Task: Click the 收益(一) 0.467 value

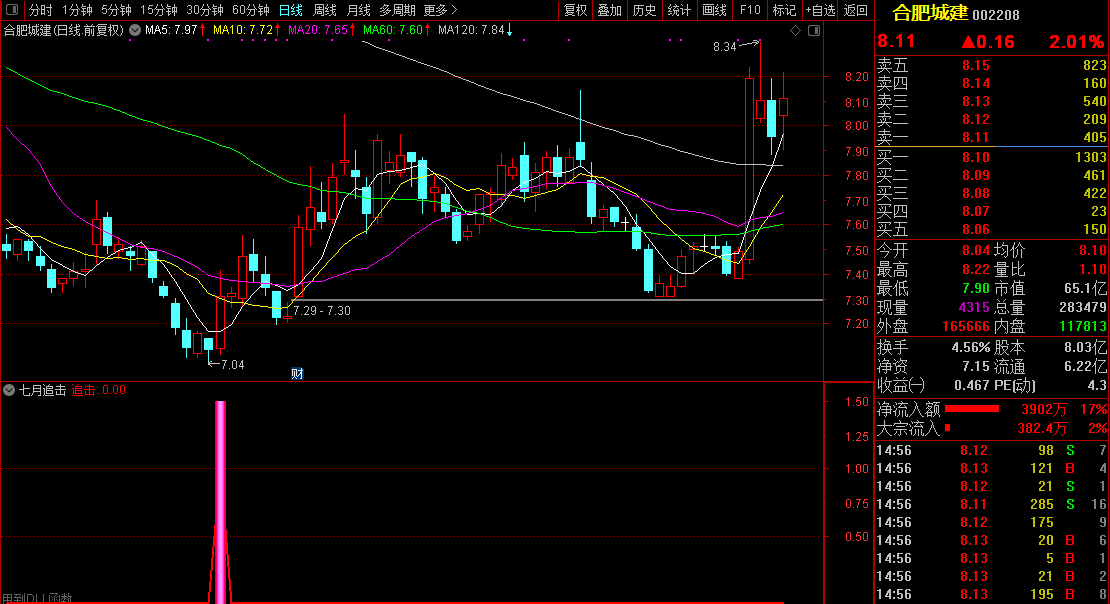Action: (972, 385)
